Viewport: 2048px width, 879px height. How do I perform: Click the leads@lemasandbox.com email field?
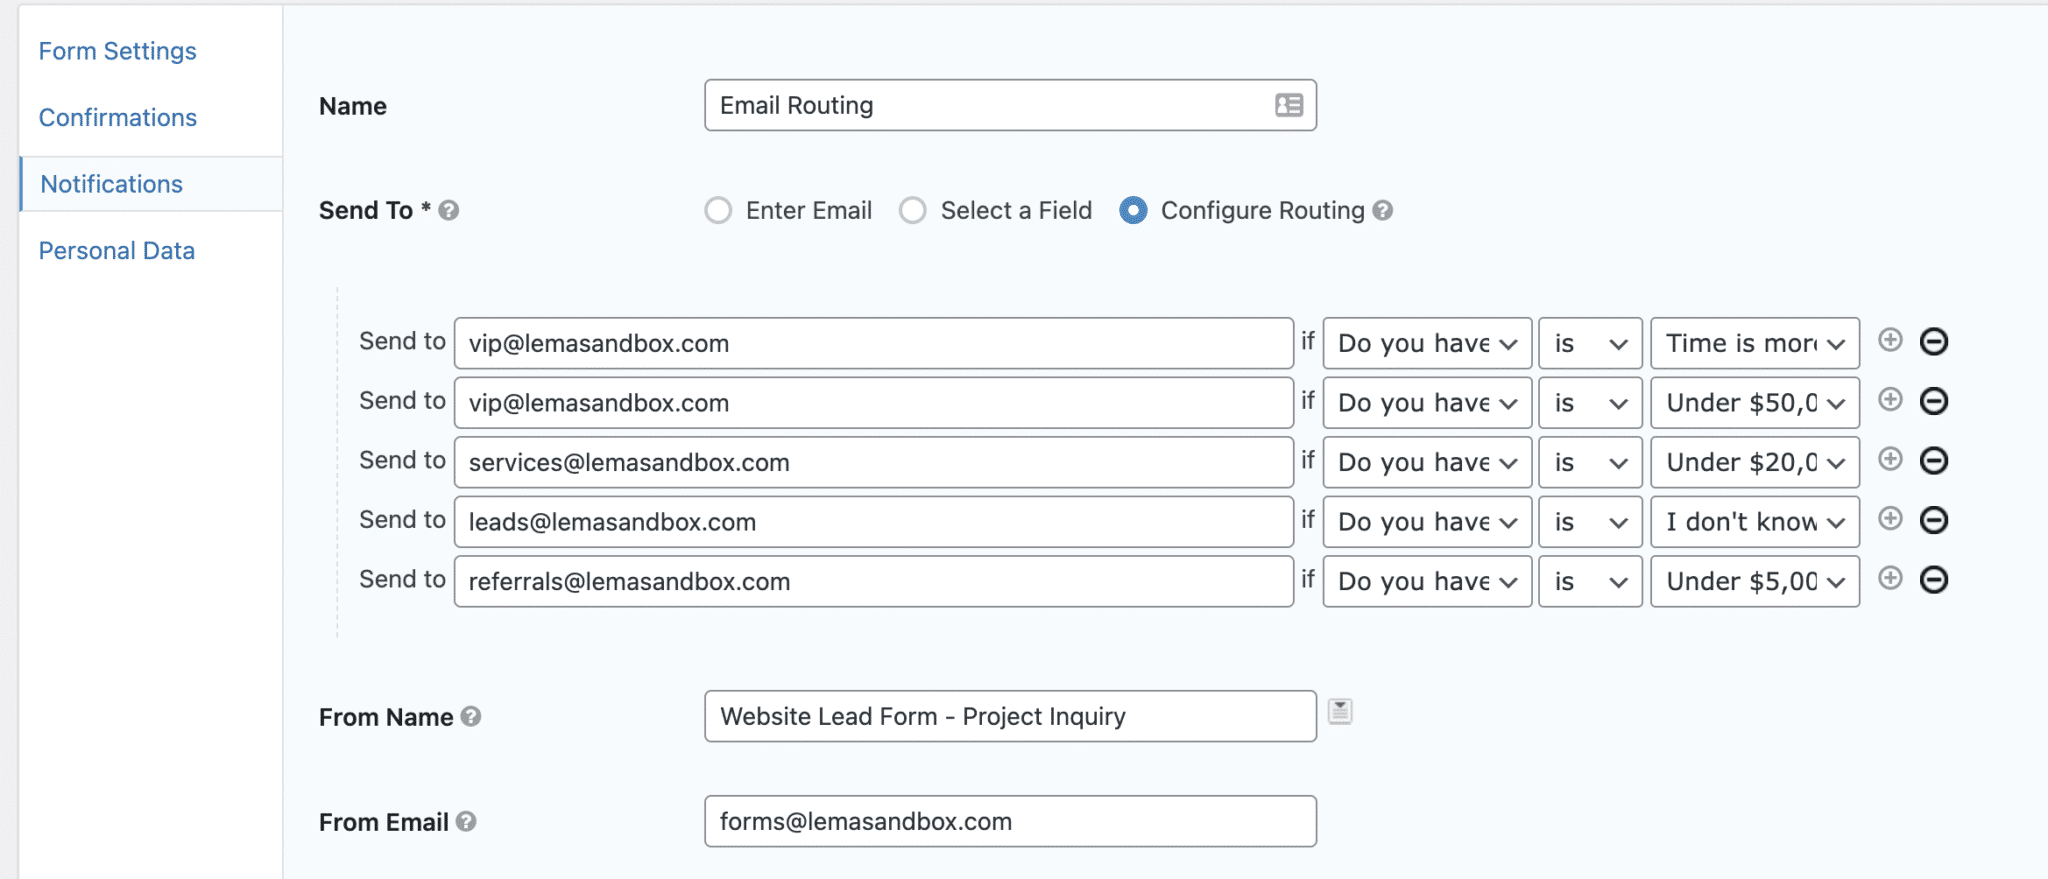coord(874,522)
